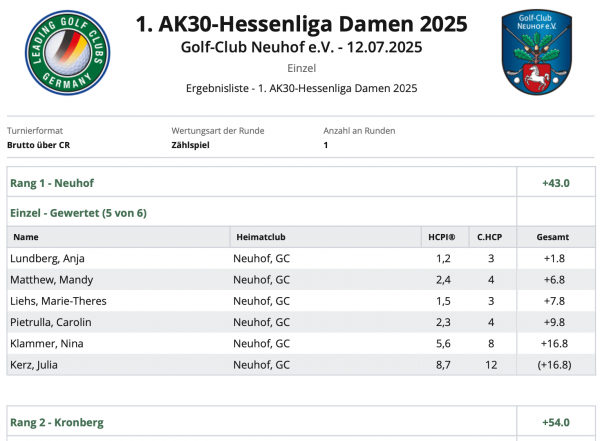Click the Einzel - Gewertet (5 von 6) section title
Image resolution: width=600 pixels, height=441 pixels.
pos(78,213)
